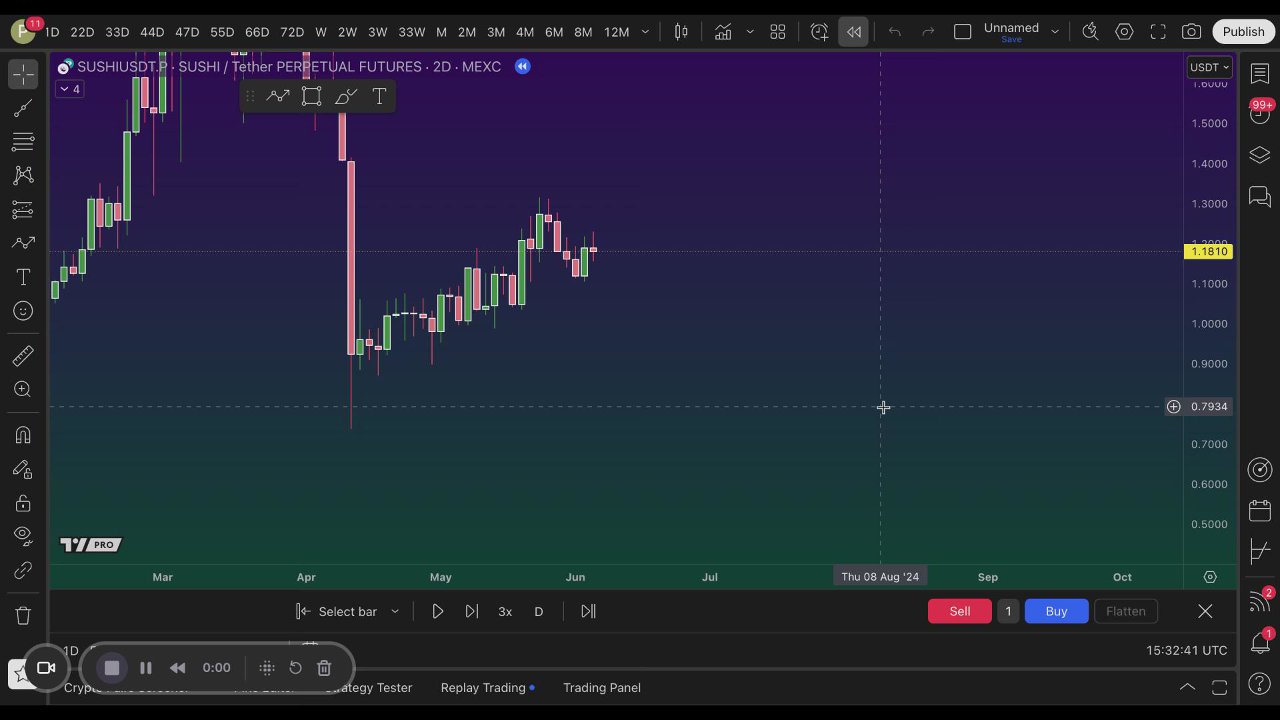1280x720 pixels.
Task: Change the D replay interval
Action: [x=538, y=611]
